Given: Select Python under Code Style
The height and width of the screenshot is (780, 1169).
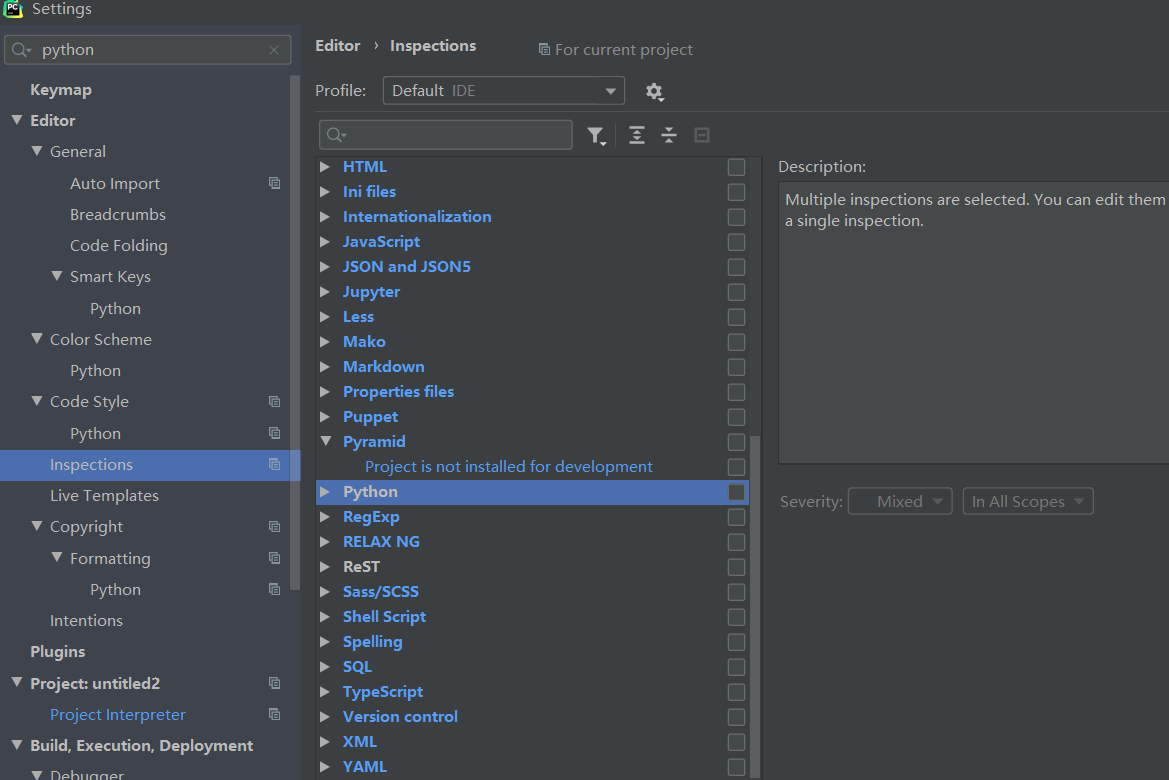Looking at the screenshot, I should (95, 433).
